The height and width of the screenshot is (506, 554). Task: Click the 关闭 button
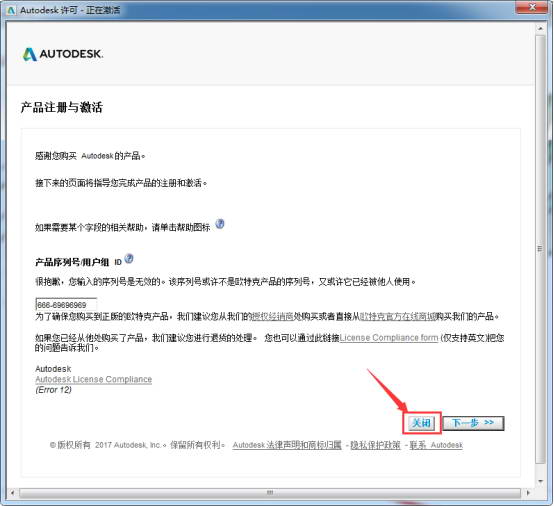pos(422,423)
